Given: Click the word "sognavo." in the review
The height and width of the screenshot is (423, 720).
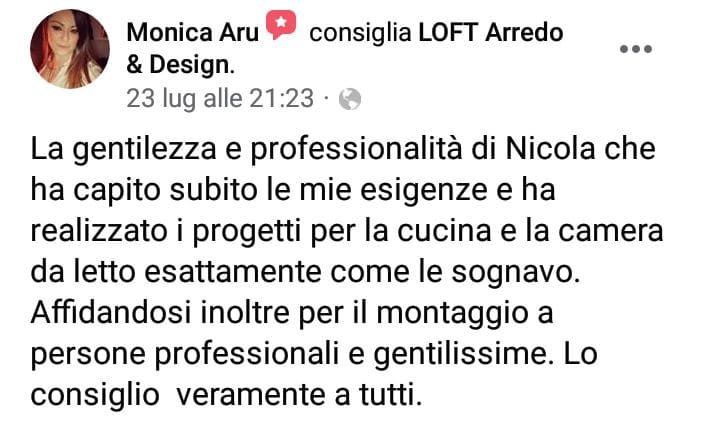Looking at the screenshot, I should point(516,273).
